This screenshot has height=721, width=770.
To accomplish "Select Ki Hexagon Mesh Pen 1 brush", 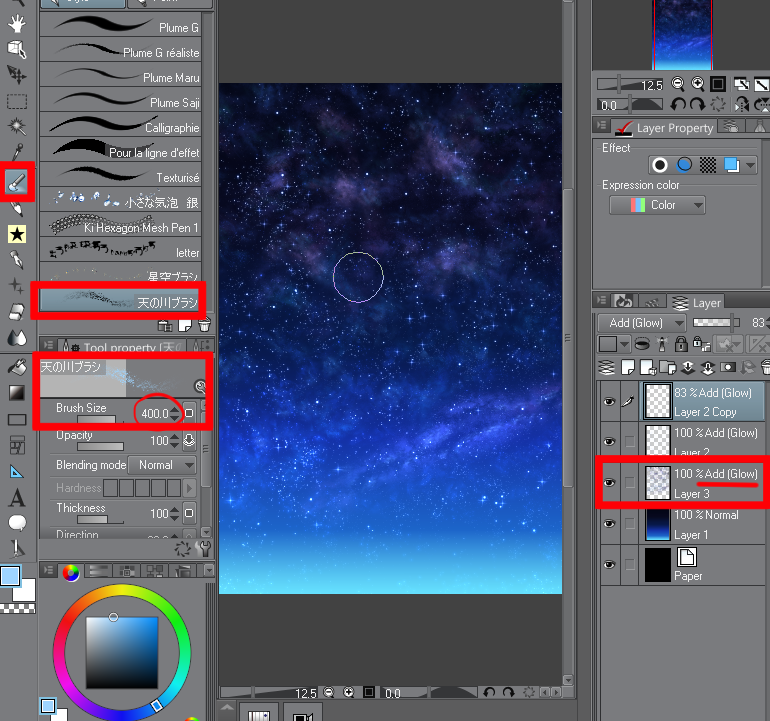I will coord(120,224).
